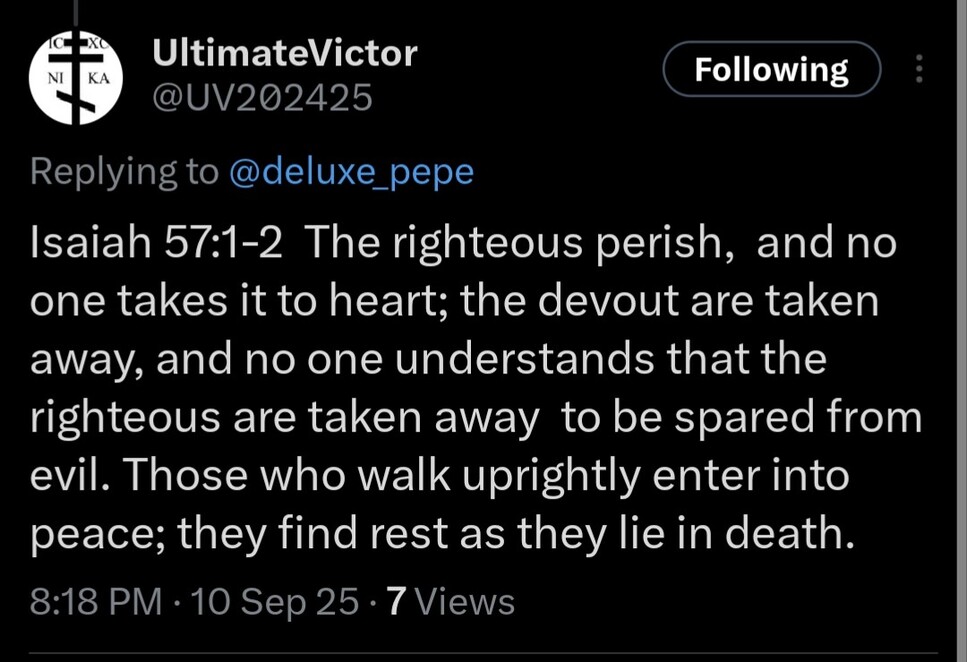967x662 pixels.
Task: Click the tweet line starting "one takes it"
Action: pos(453,302)
